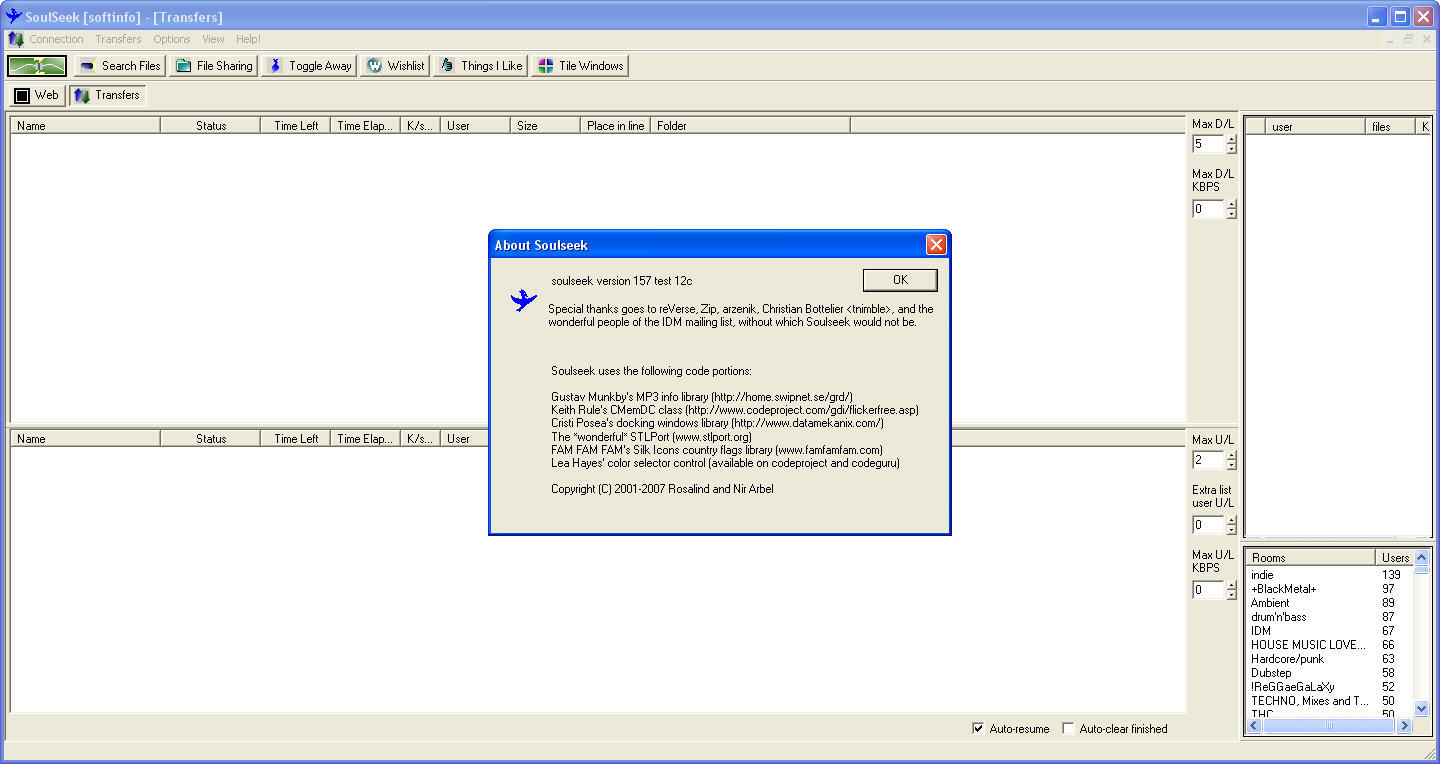1440x764 pixels.
Task: Select the Dubstep room
Action: coord(1271,673)
